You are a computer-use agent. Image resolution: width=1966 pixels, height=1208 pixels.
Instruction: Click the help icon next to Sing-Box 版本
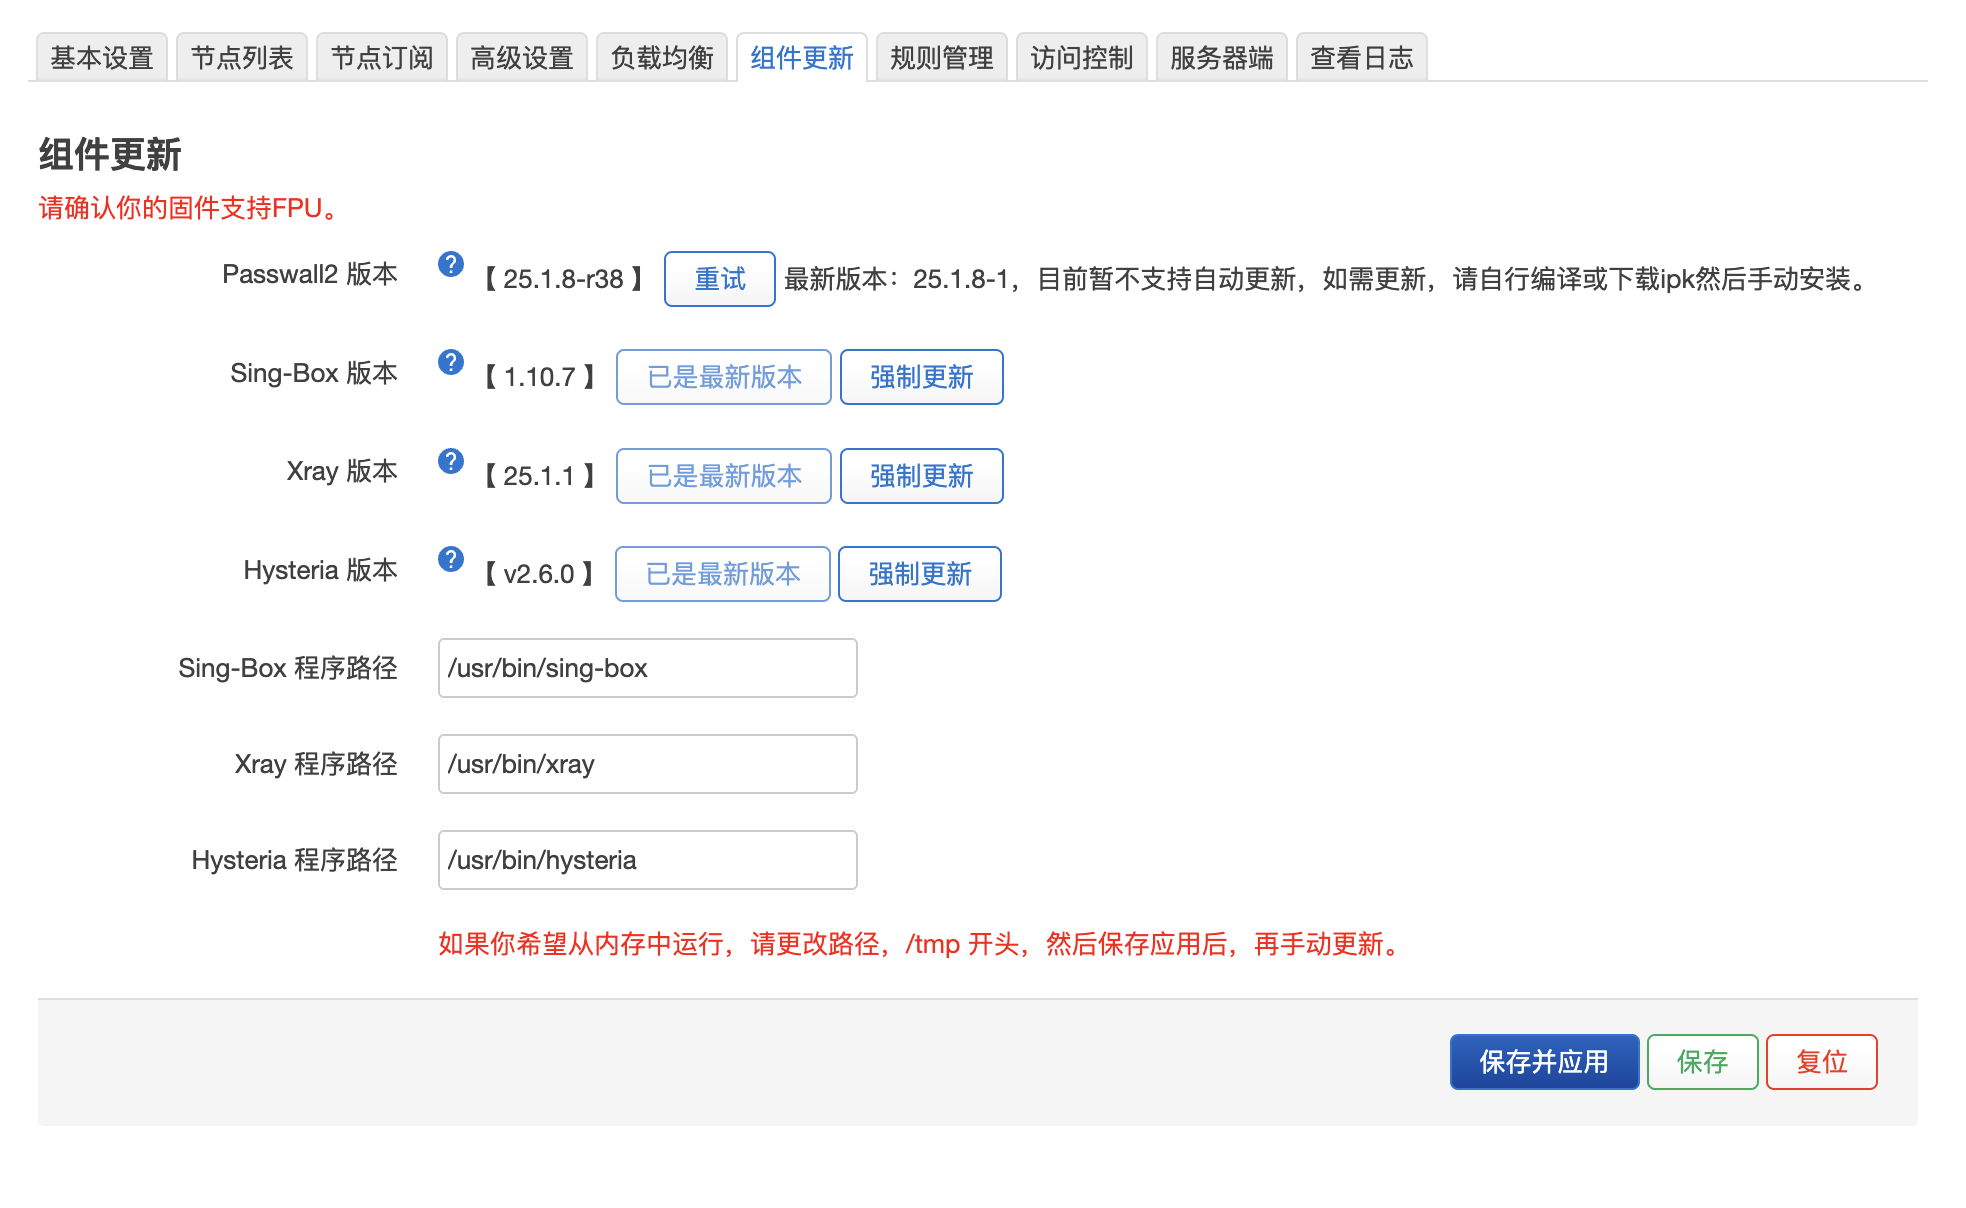451,362
